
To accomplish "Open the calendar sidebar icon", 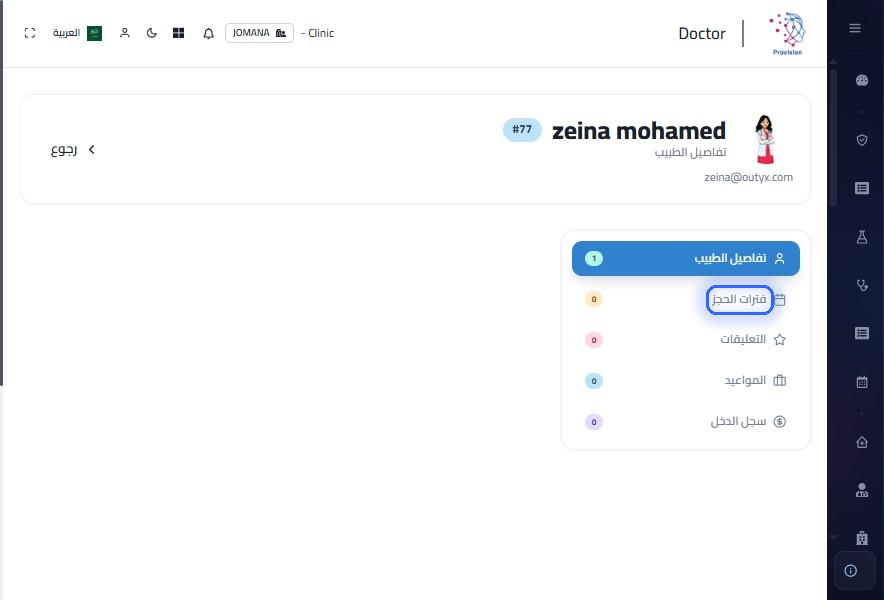I will coord(861,382).
